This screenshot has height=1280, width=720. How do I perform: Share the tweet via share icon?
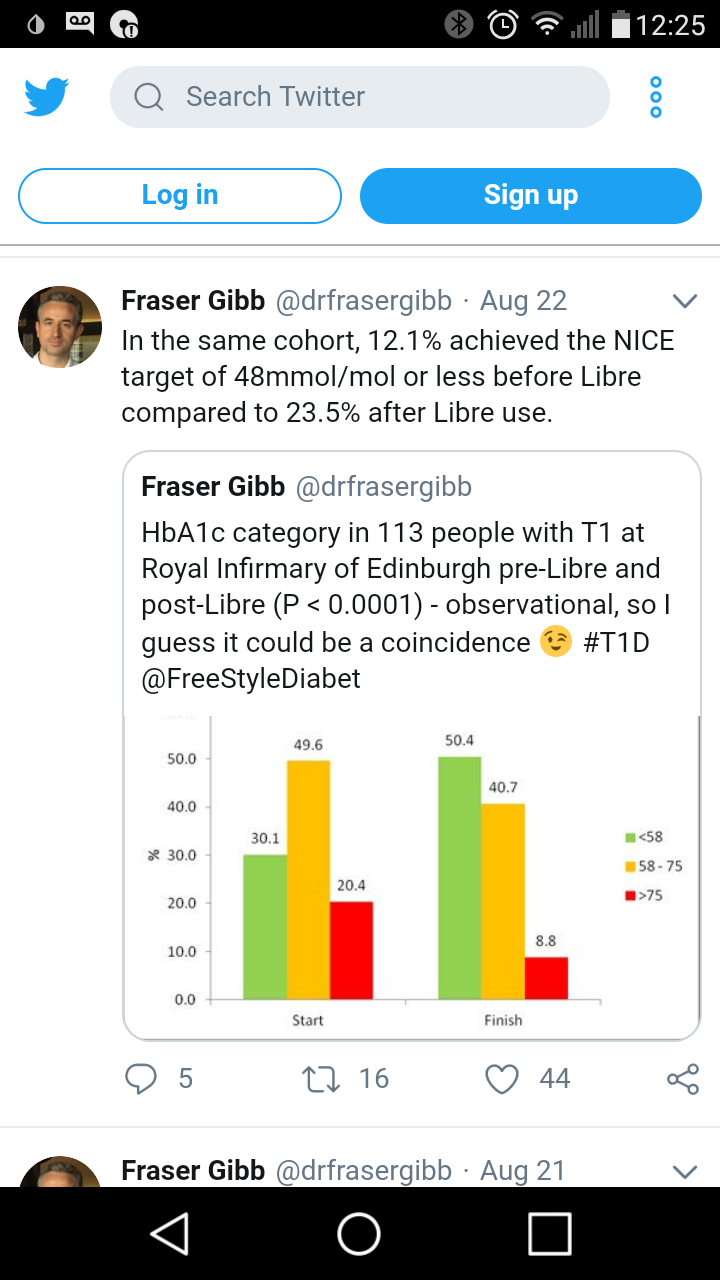683,1078
